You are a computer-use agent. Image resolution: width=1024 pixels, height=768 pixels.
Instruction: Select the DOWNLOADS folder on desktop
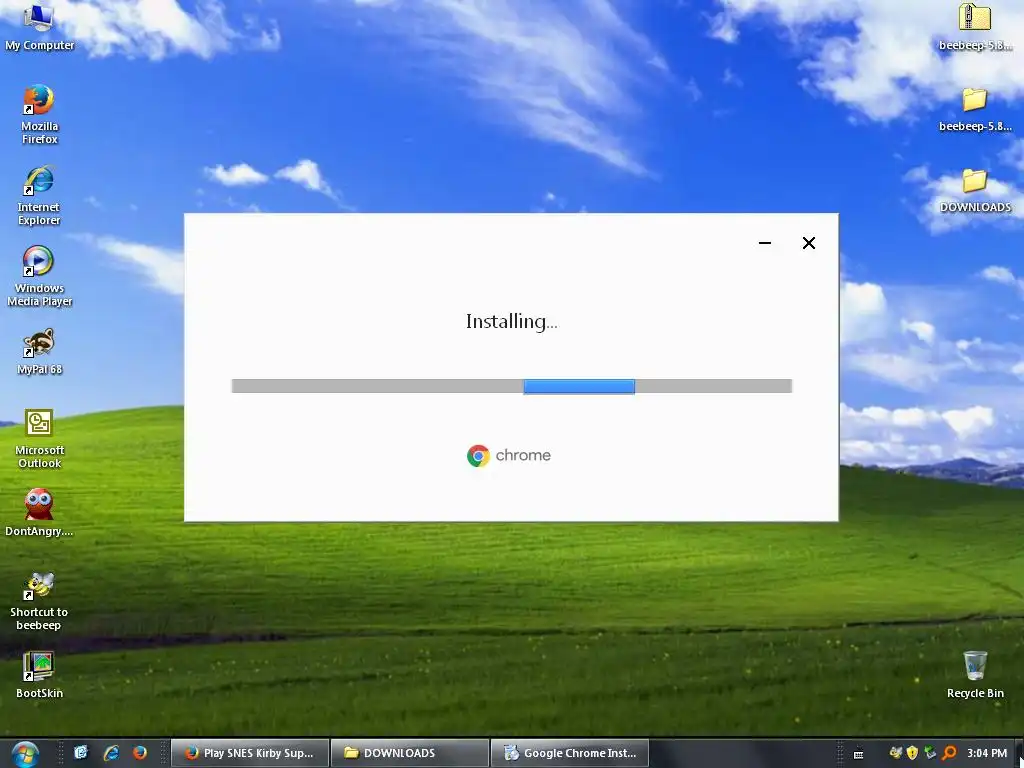point(975,189)
